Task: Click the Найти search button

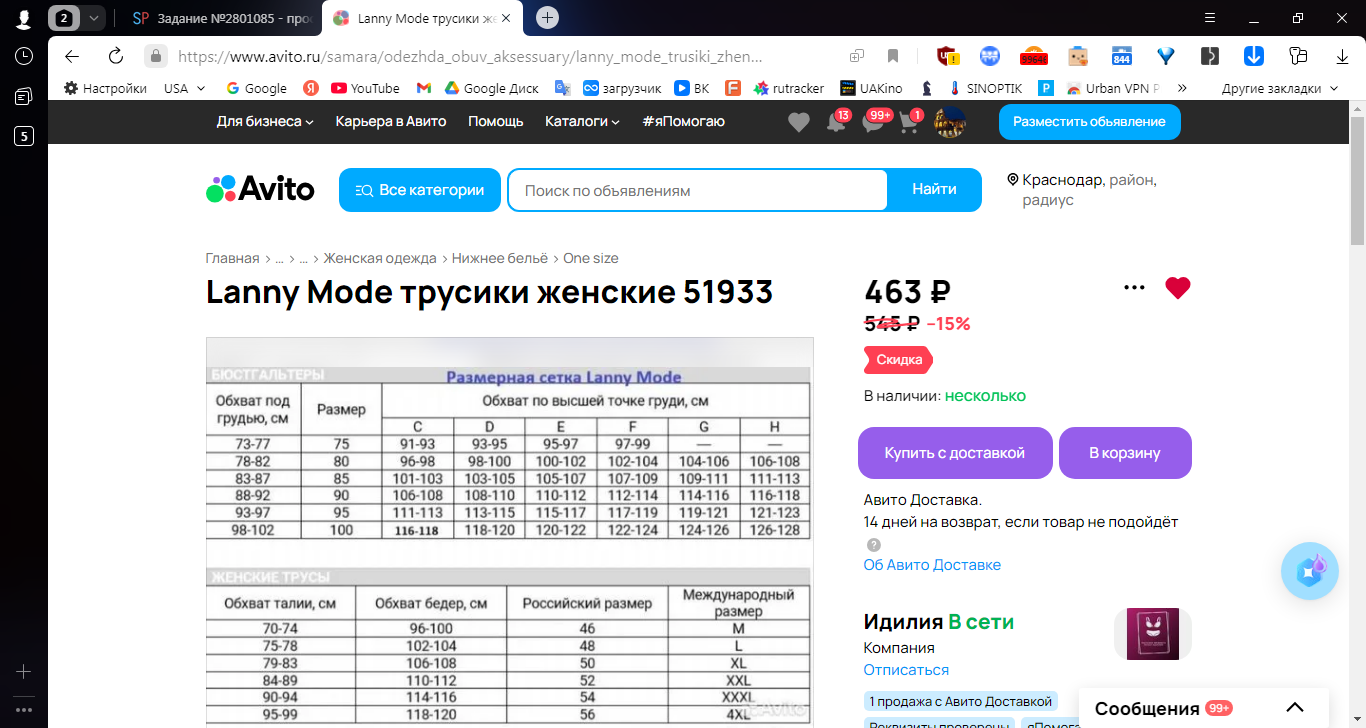Action: 934,190
